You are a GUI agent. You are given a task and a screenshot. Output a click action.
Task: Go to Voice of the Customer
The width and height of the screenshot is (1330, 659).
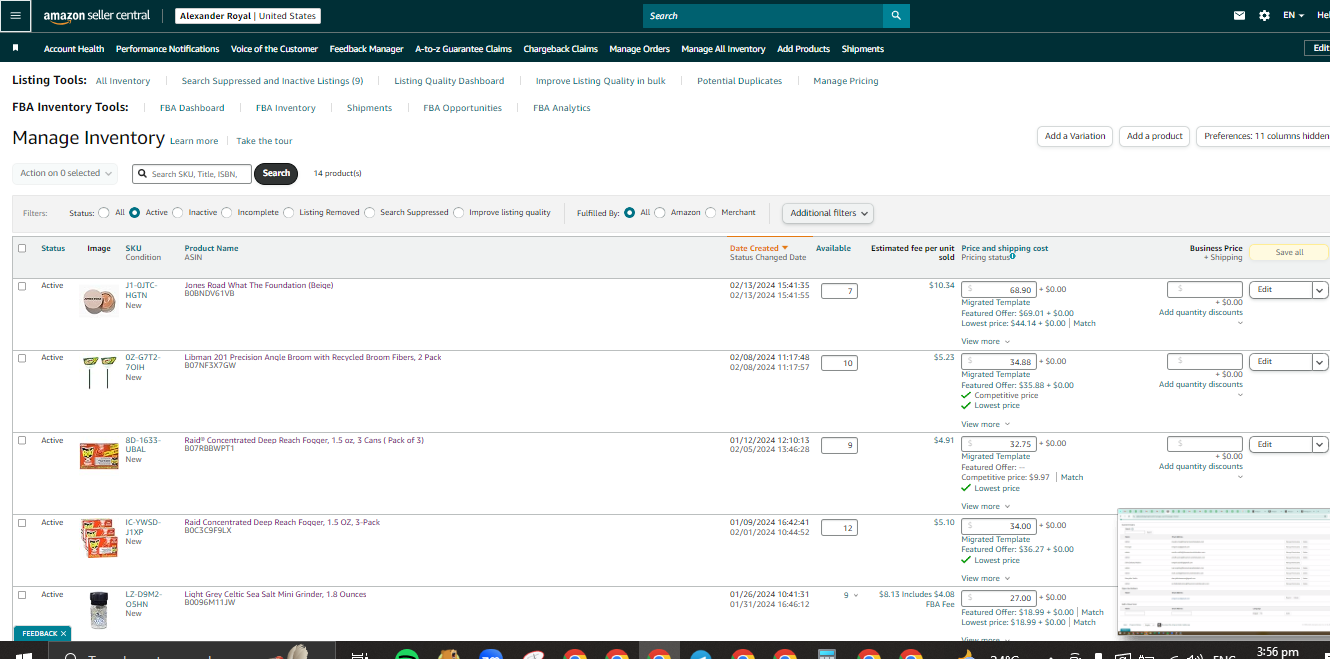274,48
